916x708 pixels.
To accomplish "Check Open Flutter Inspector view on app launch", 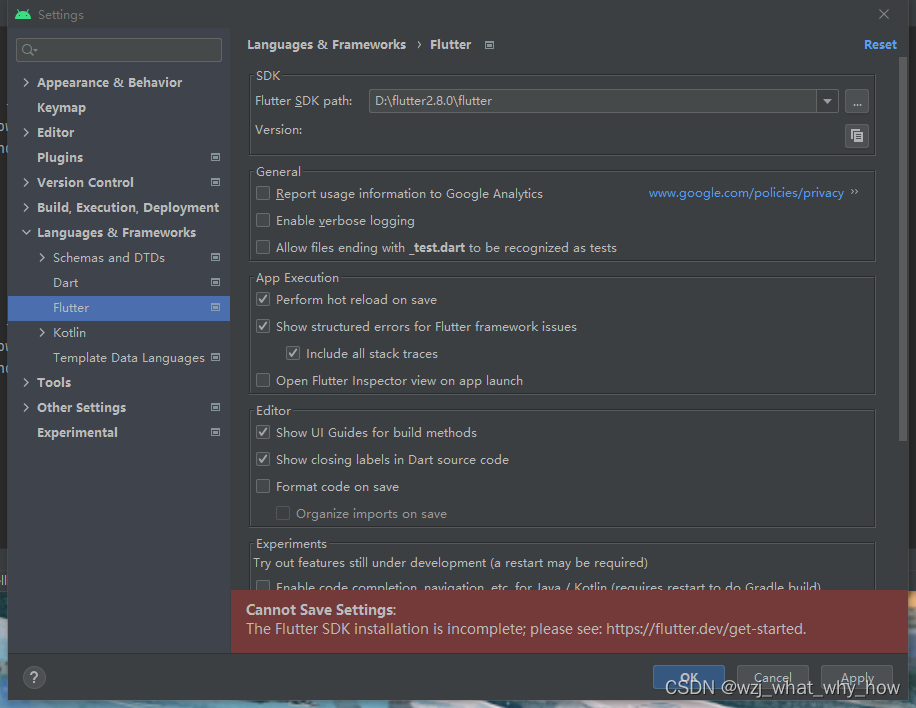I will tap(263, 380).
